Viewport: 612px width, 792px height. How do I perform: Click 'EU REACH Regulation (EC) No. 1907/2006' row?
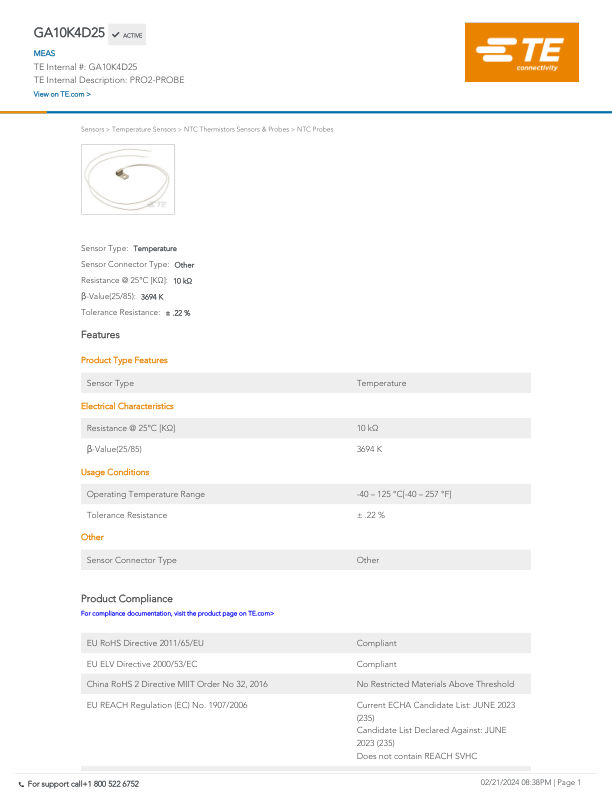(305, 730)
